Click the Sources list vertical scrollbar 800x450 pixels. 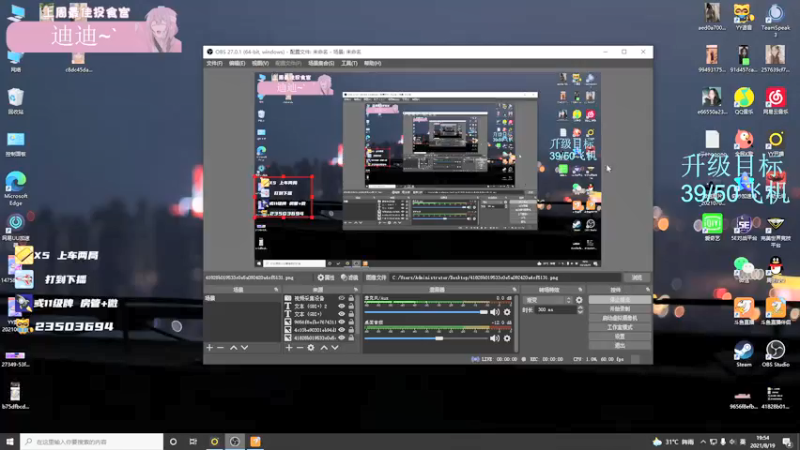(359, 316)
